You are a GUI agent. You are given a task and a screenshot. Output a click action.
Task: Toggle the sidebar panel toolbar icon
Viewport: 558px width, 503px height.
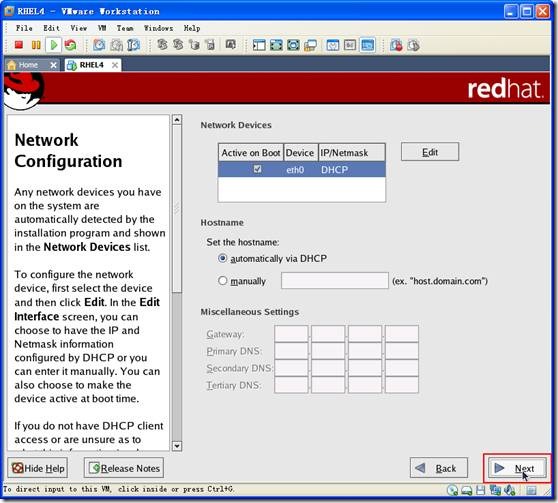point(259,45)
